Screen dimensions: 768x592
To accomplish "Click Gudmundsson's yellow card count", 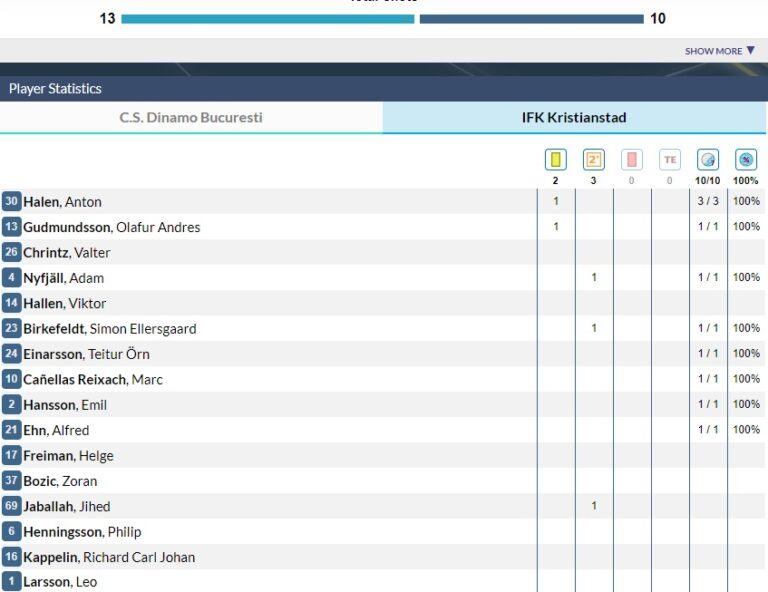I will (x=556, y=227).
